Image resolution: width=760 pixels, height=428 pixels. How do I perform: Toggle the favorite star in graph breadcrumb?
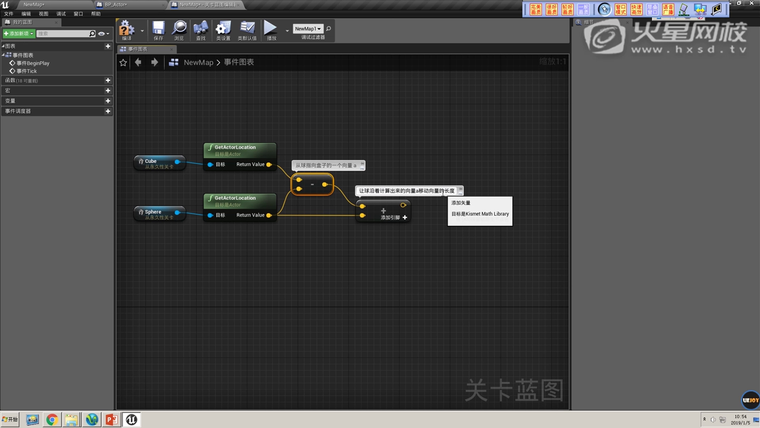[x=124, y=62]
